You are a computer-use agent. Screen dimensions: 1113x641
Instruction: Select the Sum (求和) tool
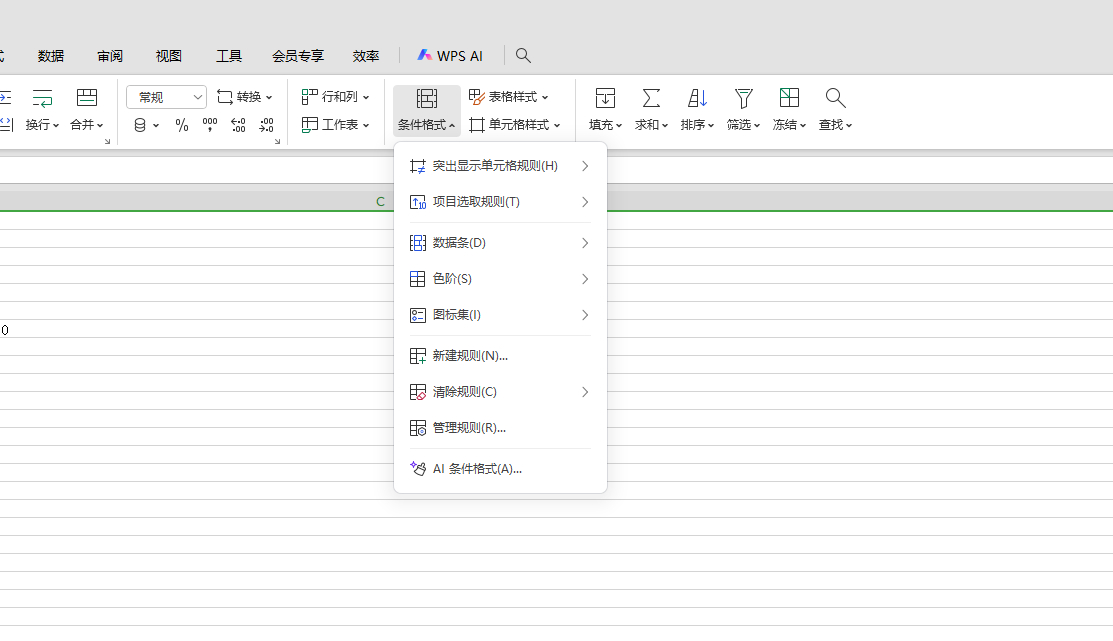click(x=651, y=108)
